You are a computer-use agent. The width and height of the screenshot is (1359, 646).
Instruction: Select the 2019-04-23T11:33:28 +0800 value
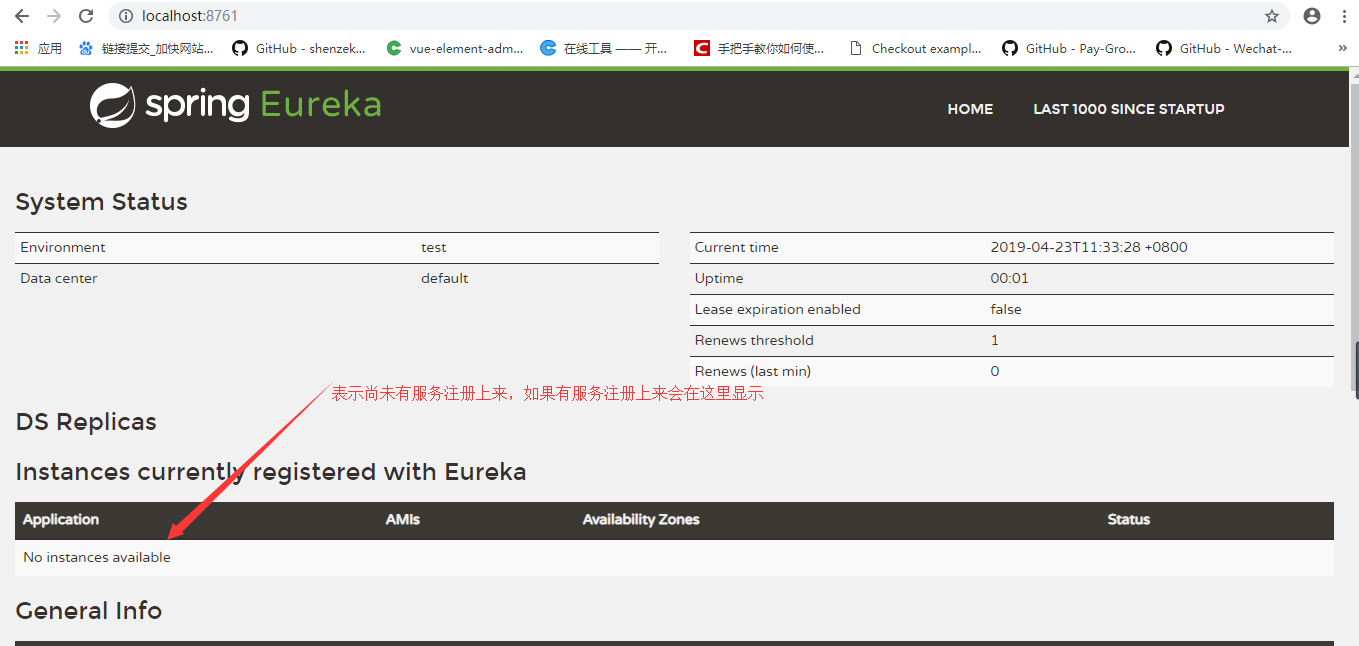click(1089, 247)
